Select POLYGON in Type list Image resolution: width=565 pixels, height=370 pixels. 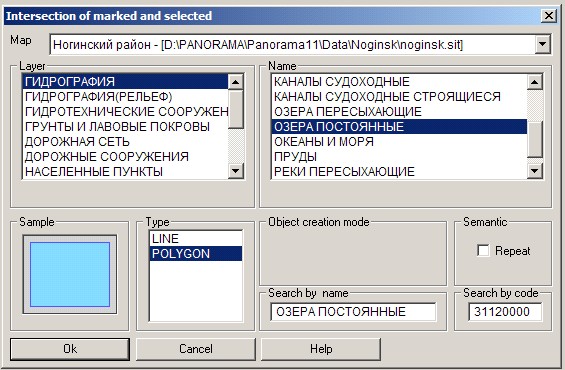click(x=196, y=254)
